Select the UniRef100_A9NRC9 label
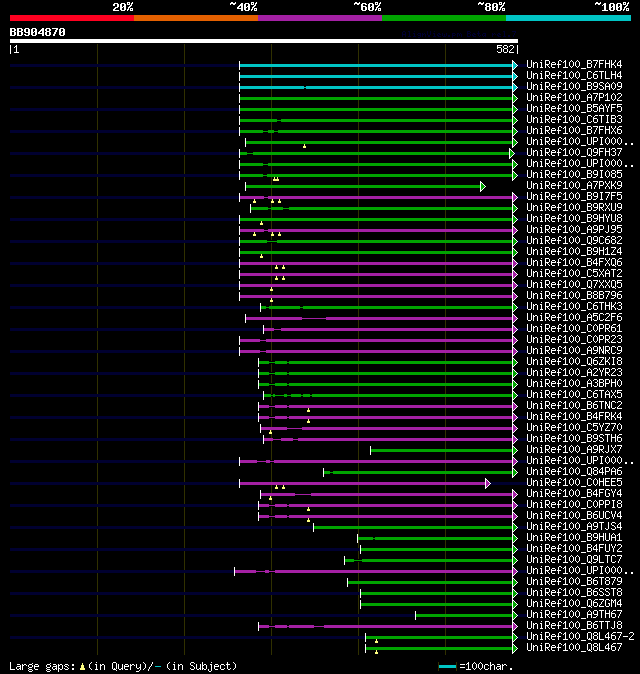The height and width of the screenshot is (674, 640). tap(574, 351)
